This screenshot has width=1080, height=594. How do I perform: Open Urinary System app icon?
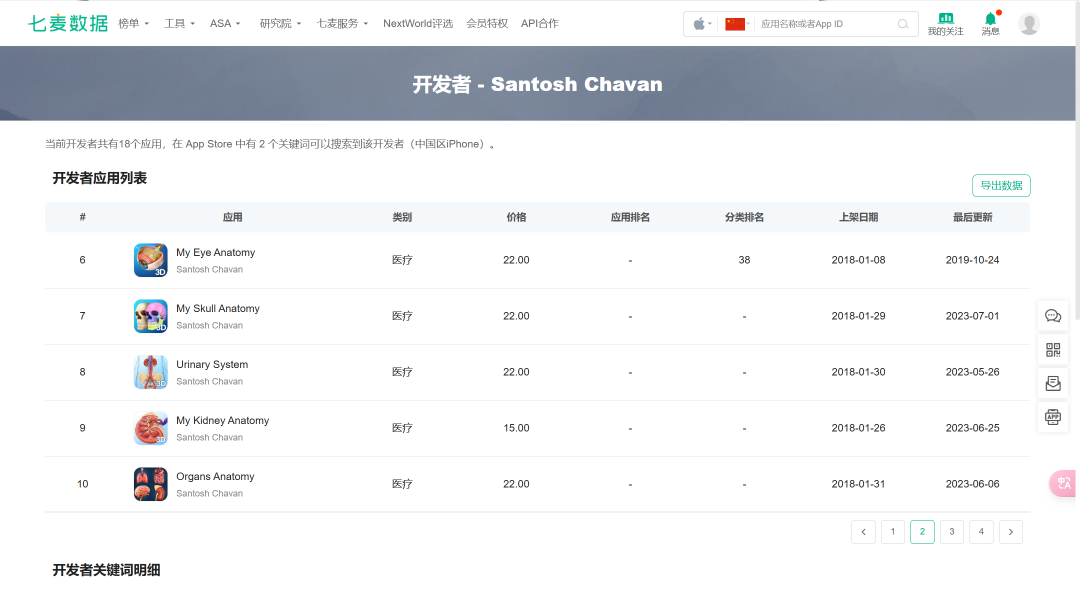tap(151, 372)
